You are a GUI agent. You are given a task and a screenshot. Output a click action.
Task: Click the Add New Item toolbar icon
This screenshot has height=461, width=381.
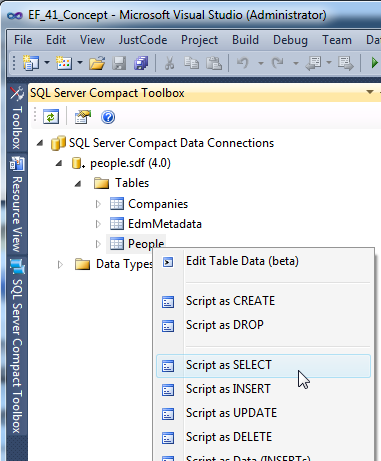(x=64, y=63)
